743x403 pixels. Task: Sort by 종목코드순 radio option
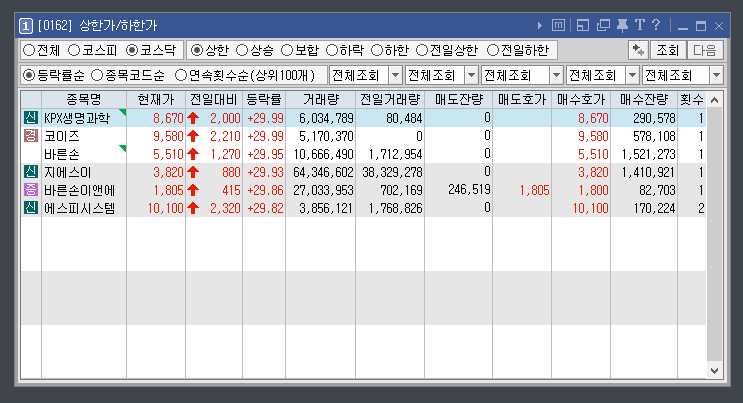[x=97, y=75]
